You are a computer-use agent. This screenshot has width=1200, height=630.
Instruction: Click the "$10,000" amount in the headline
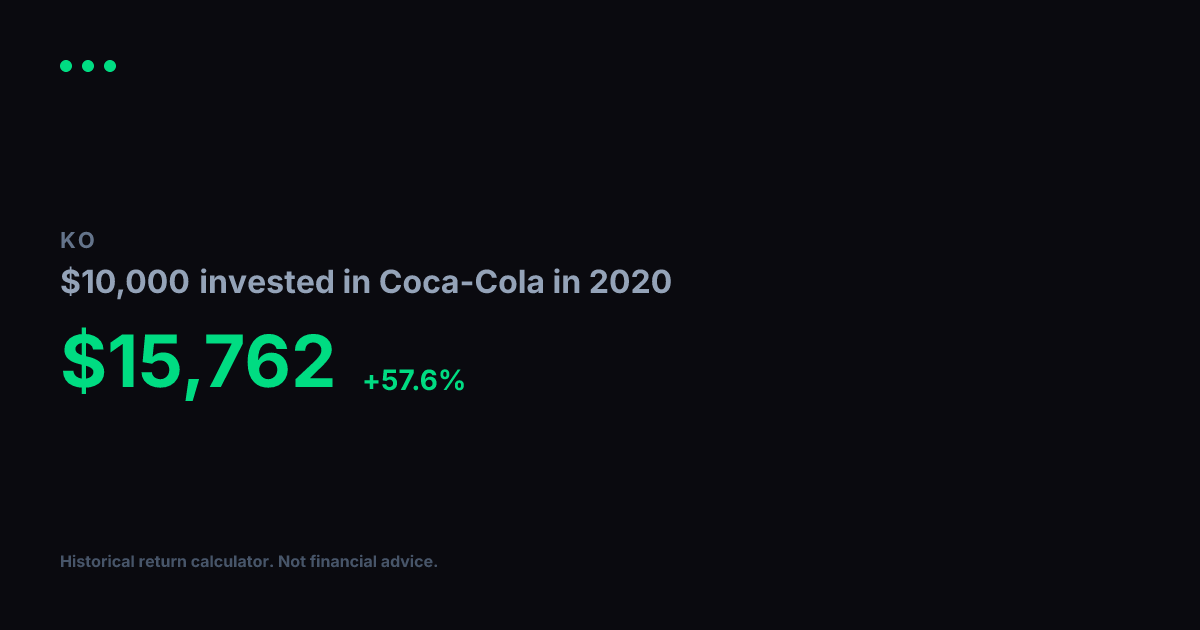click(125, 283)
